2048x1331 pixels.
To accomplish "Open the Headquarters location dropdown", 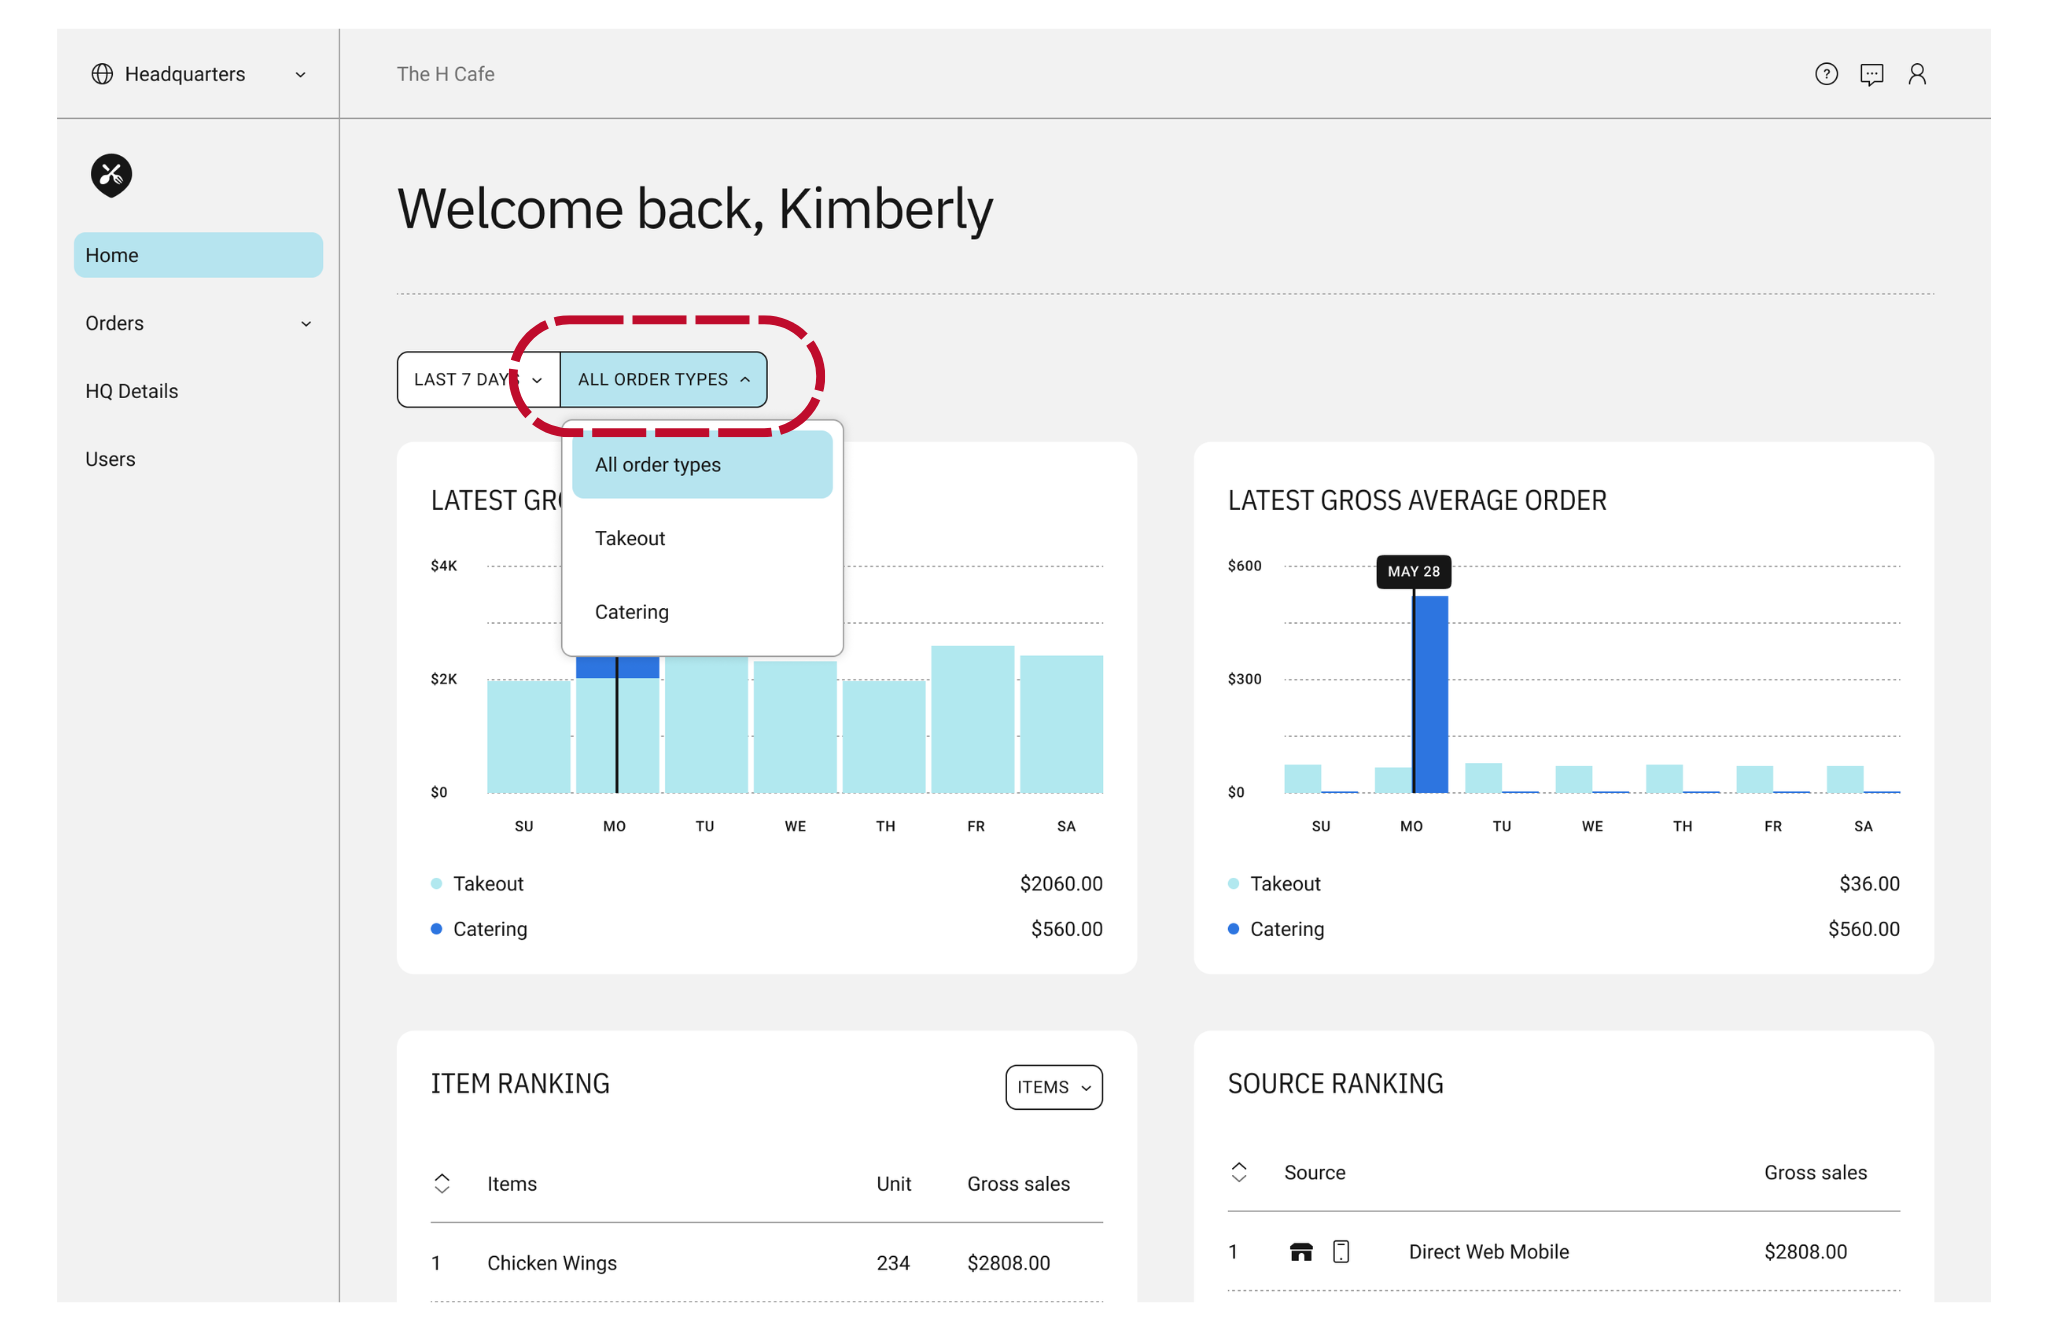I will tap(198, 74).
